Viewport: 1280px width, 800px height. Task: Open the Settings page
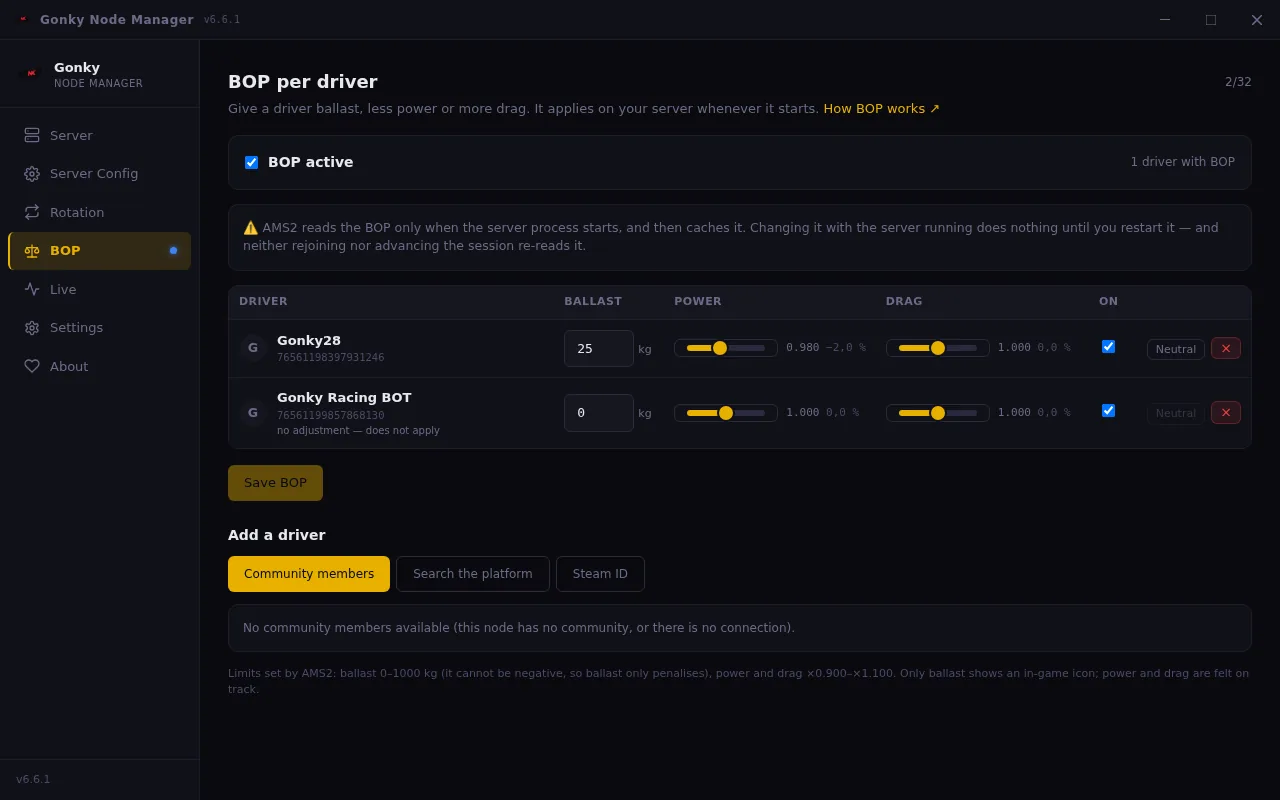click(x=99, y=328)
